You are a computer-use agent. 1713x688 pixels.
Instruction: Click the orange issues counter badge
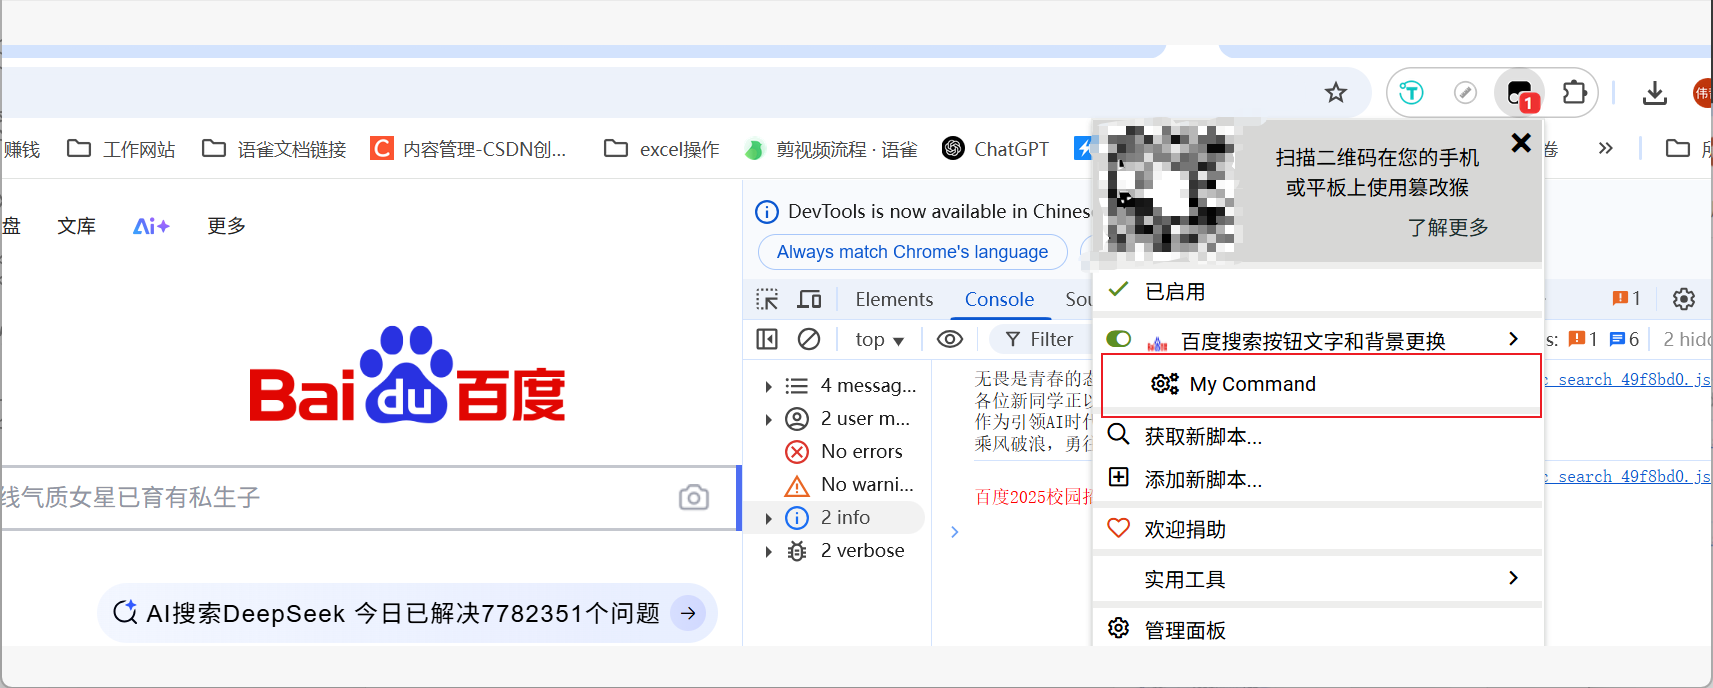pos(1627,298)
